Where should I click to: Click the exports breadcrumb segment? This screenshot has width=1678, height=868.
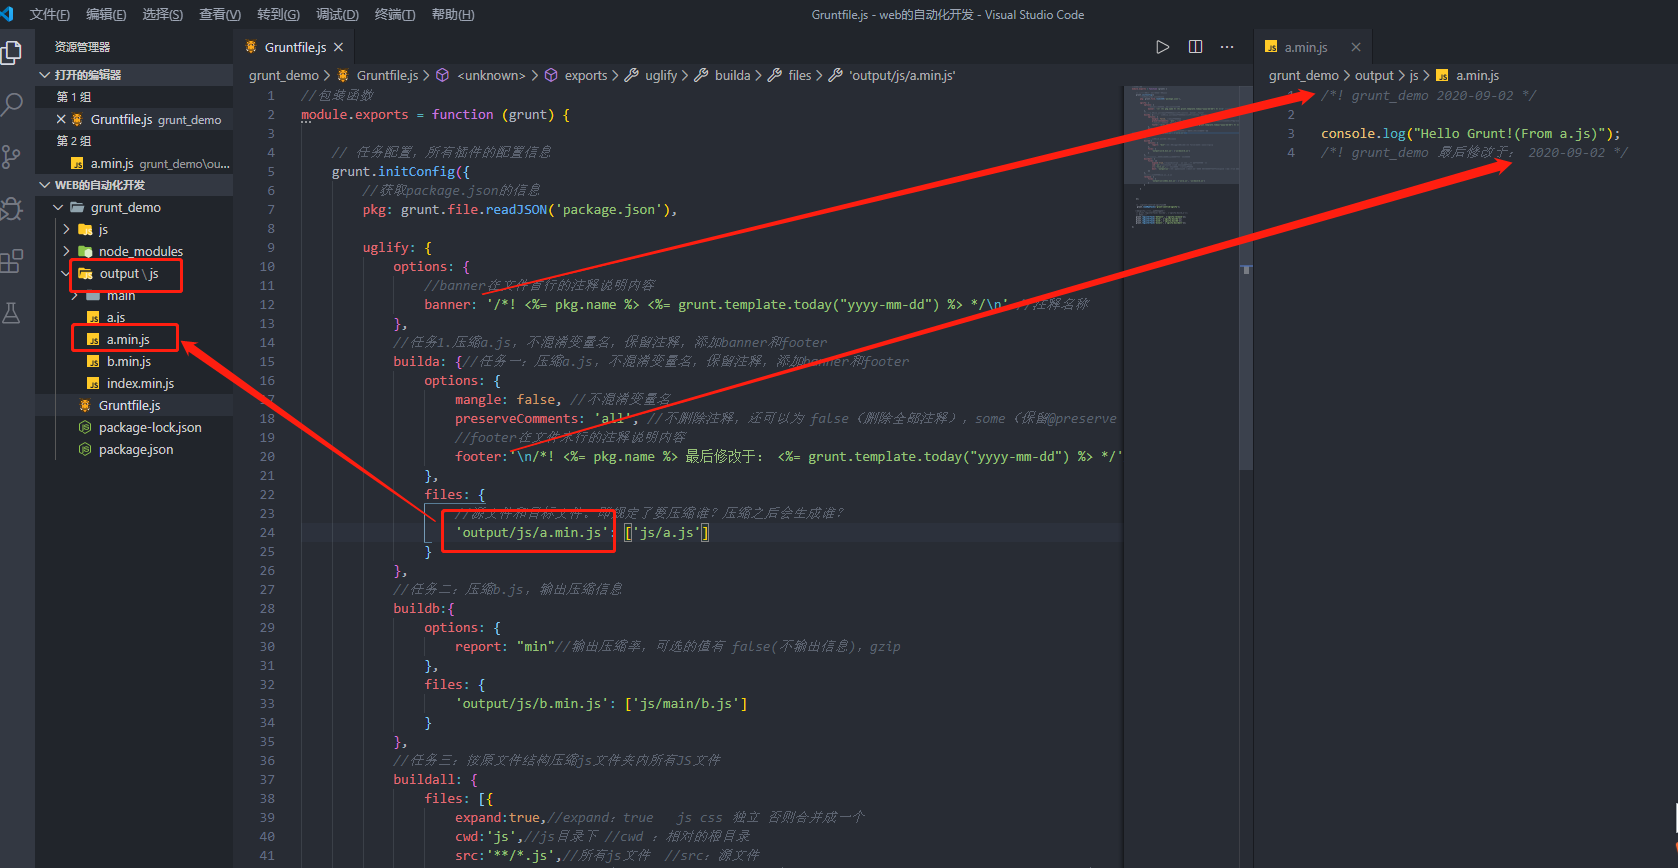(586, 75)
